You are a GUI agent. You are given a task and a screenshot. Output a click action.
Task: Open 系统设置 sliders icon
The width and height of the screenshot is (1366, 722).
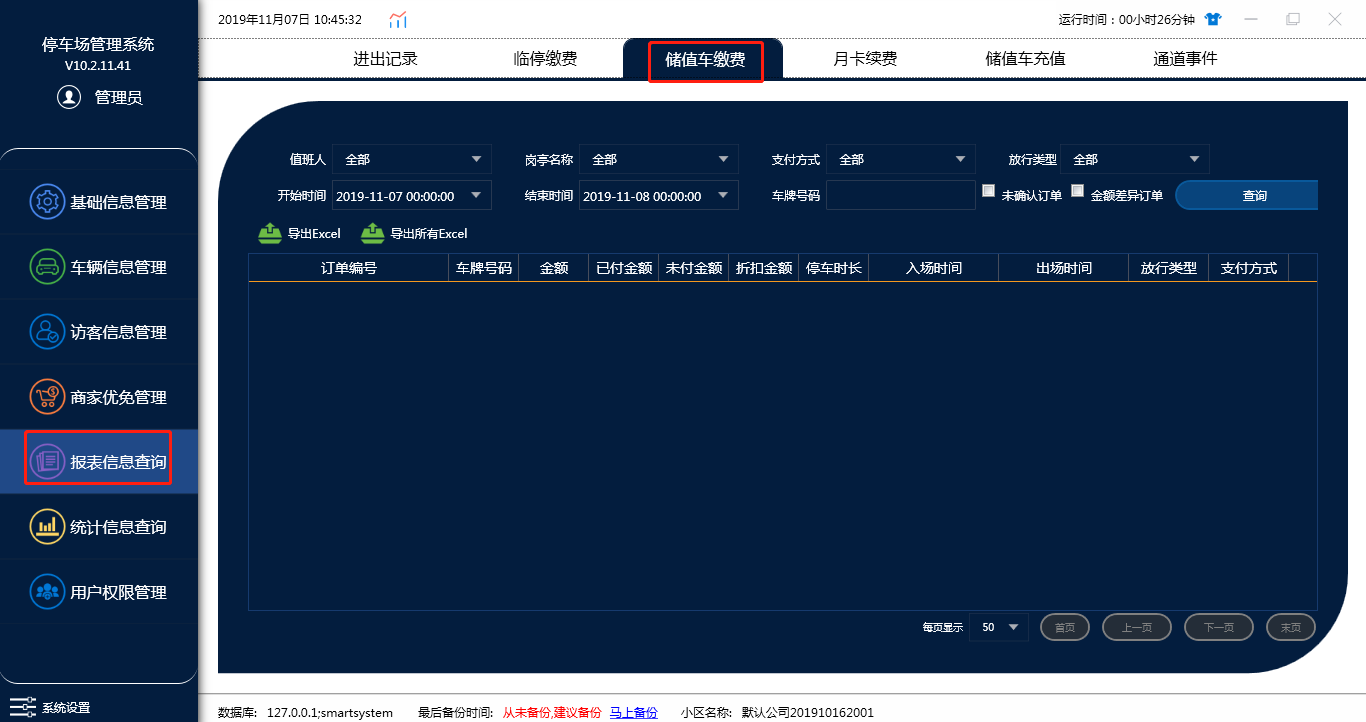[22, 707]
